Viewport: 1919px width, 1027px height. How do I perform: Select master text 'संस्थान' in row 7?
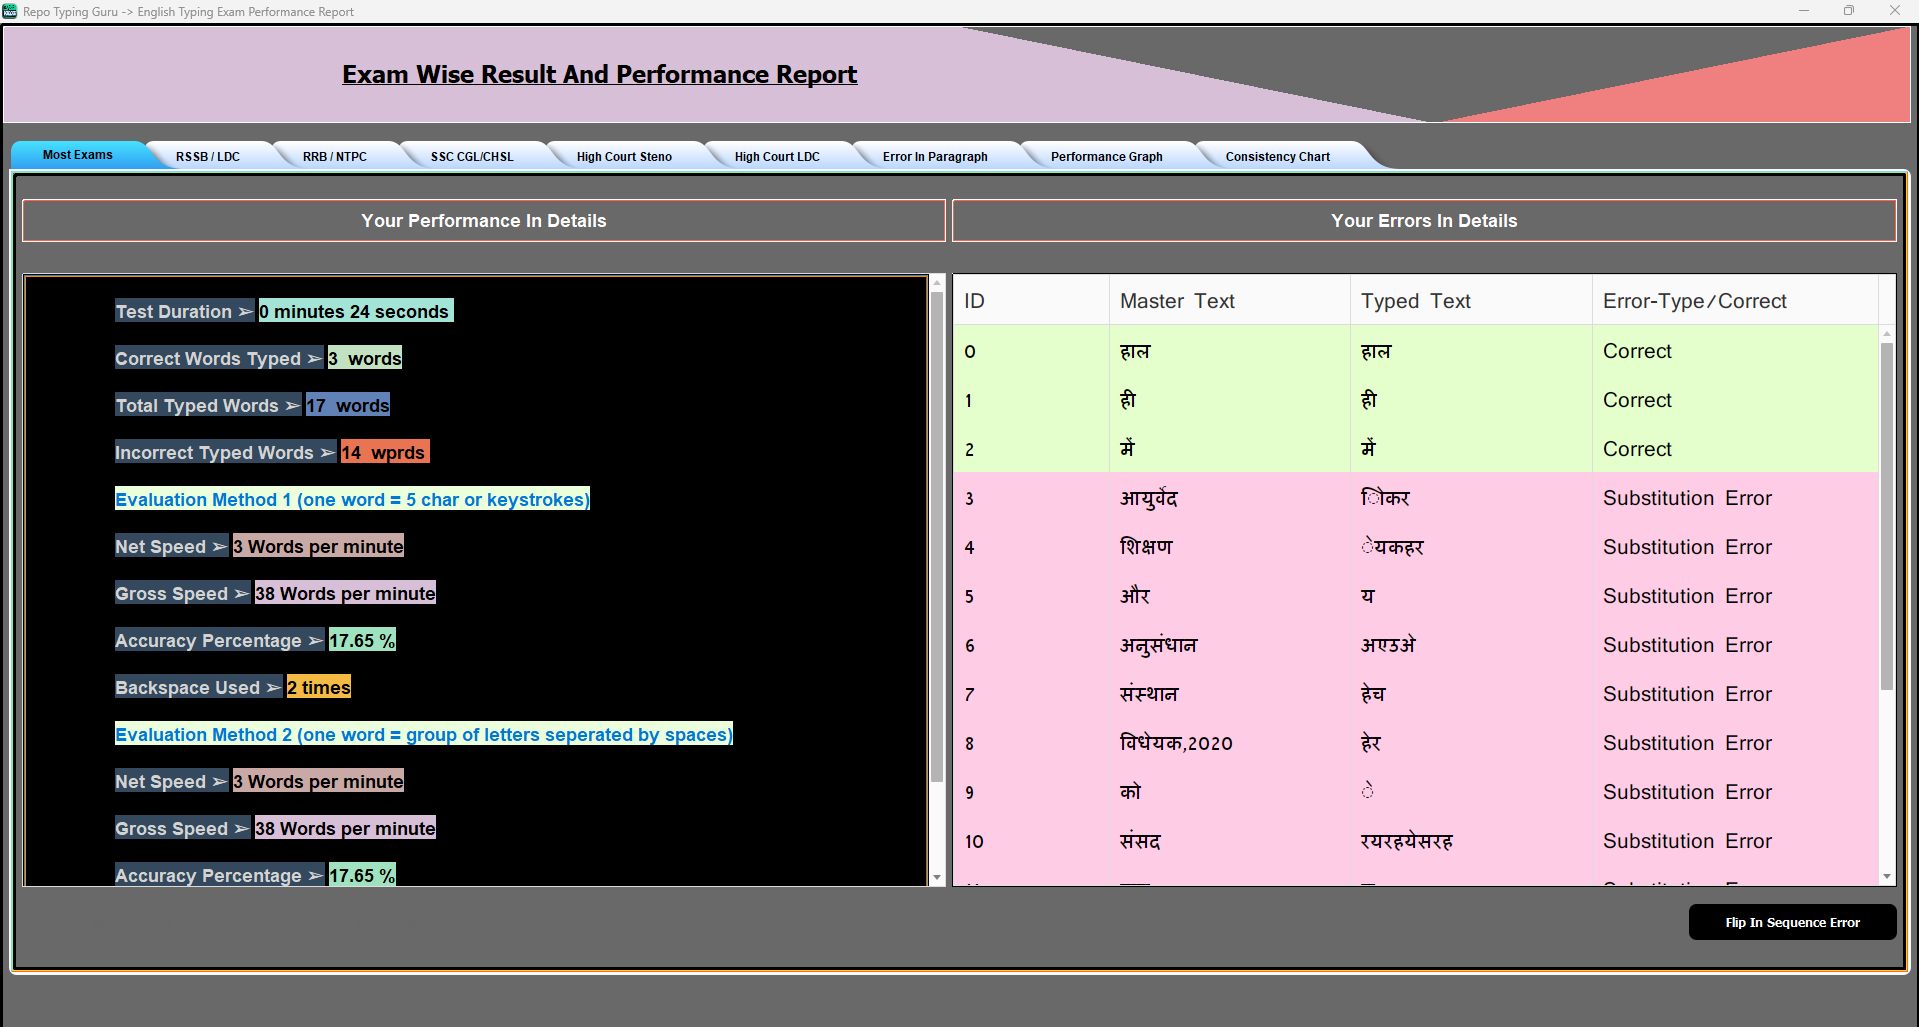(1149, 694)
